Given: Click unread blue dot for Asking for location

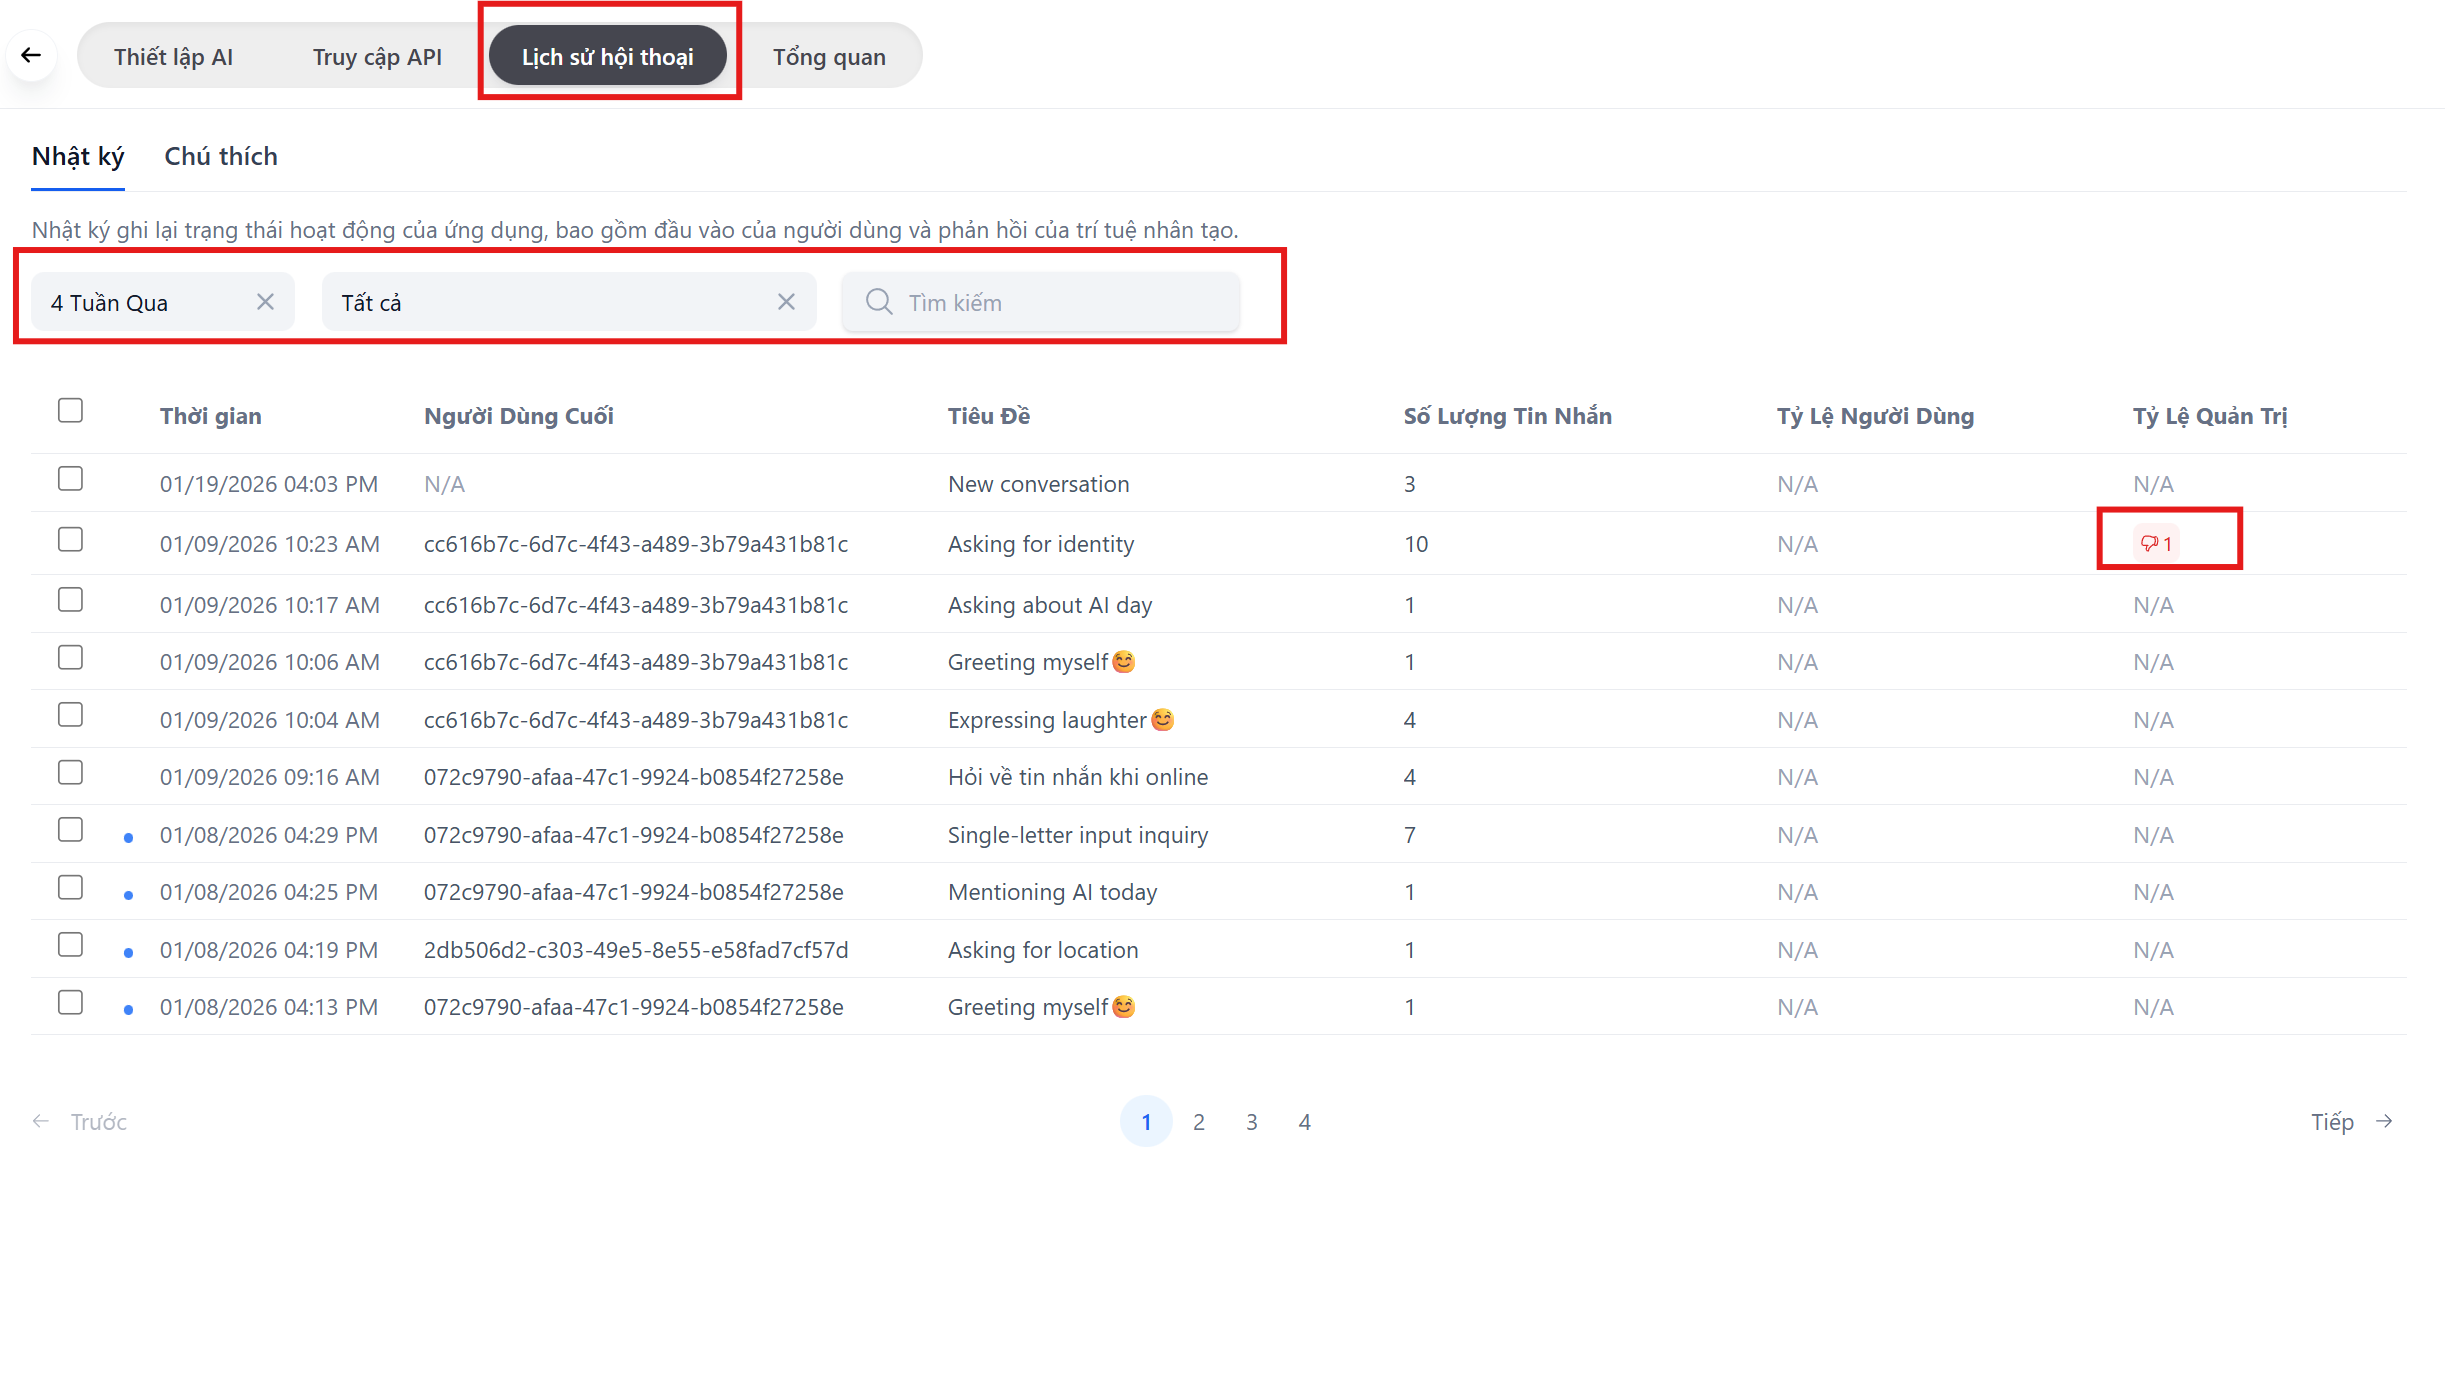Looking at the screenshot, I should (x=128, y=953).
